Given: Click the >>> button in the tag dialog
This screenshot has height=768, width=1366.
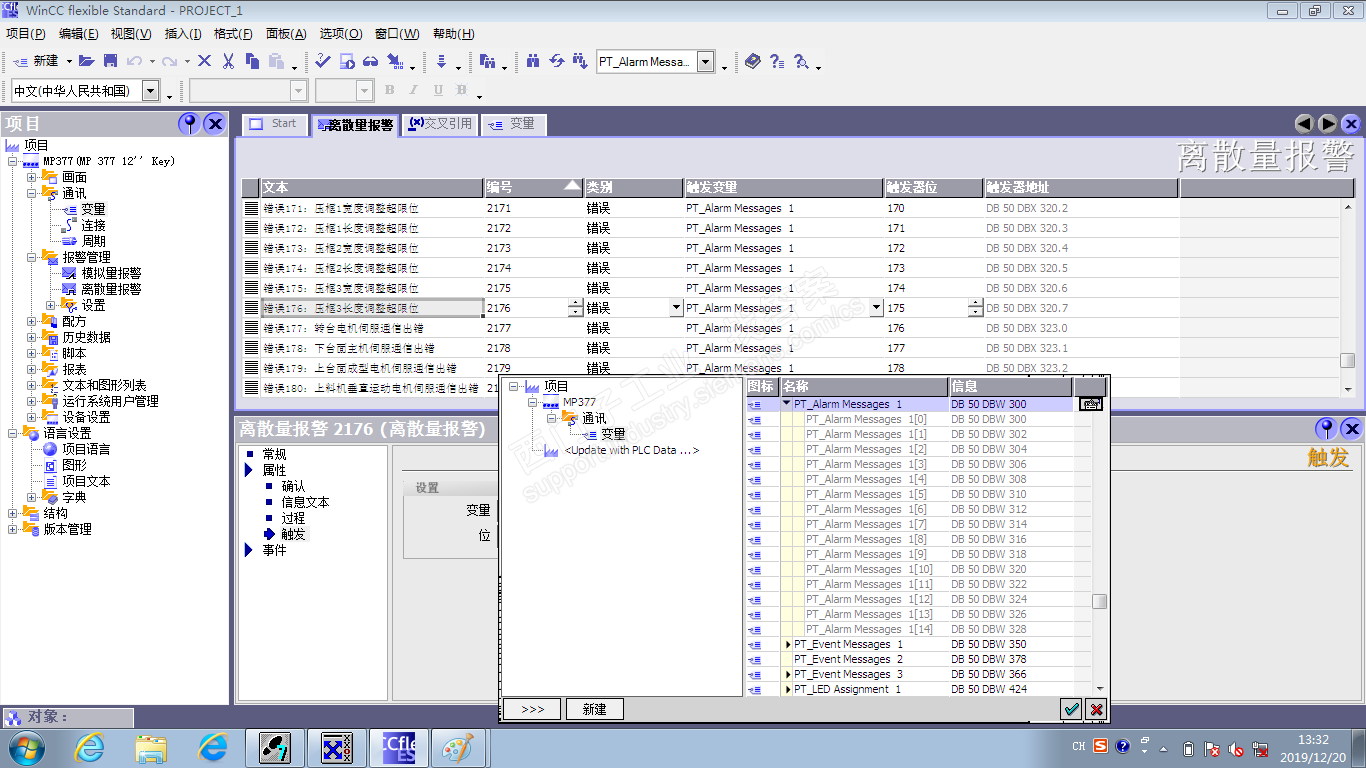Looking at the screenshot, I should tap(533, 709).
